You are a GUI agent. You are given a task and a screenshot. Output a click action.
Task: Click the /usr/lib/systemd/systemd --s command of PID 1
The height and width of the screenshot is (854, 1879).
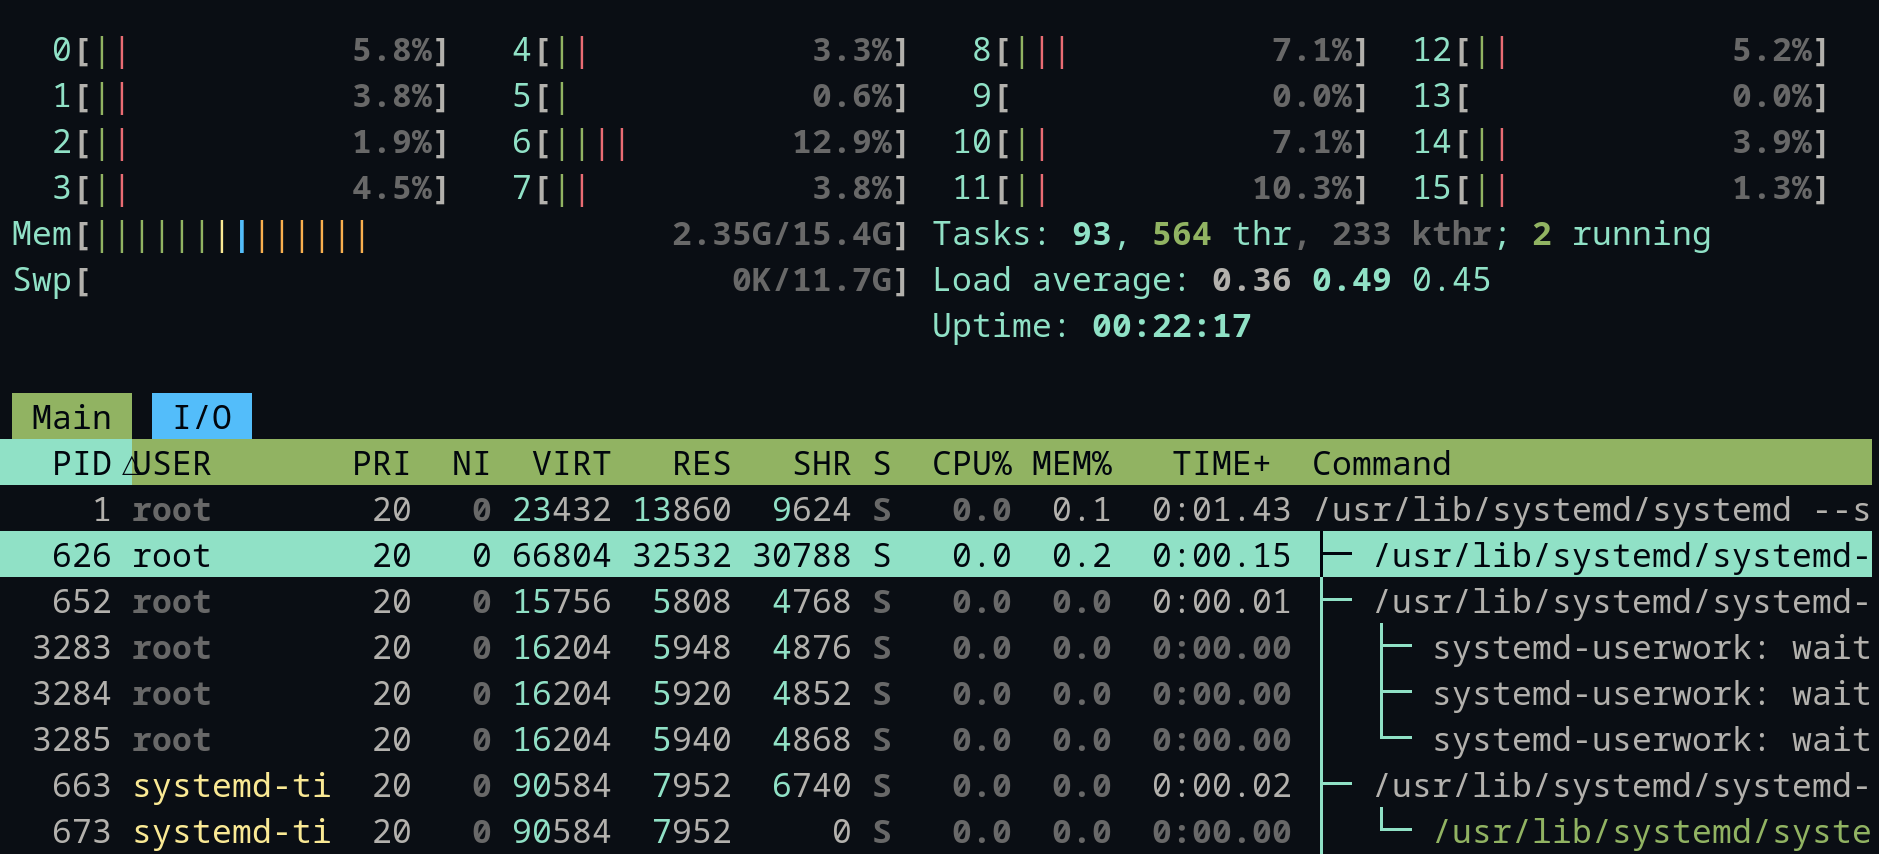click(1591, 510)
